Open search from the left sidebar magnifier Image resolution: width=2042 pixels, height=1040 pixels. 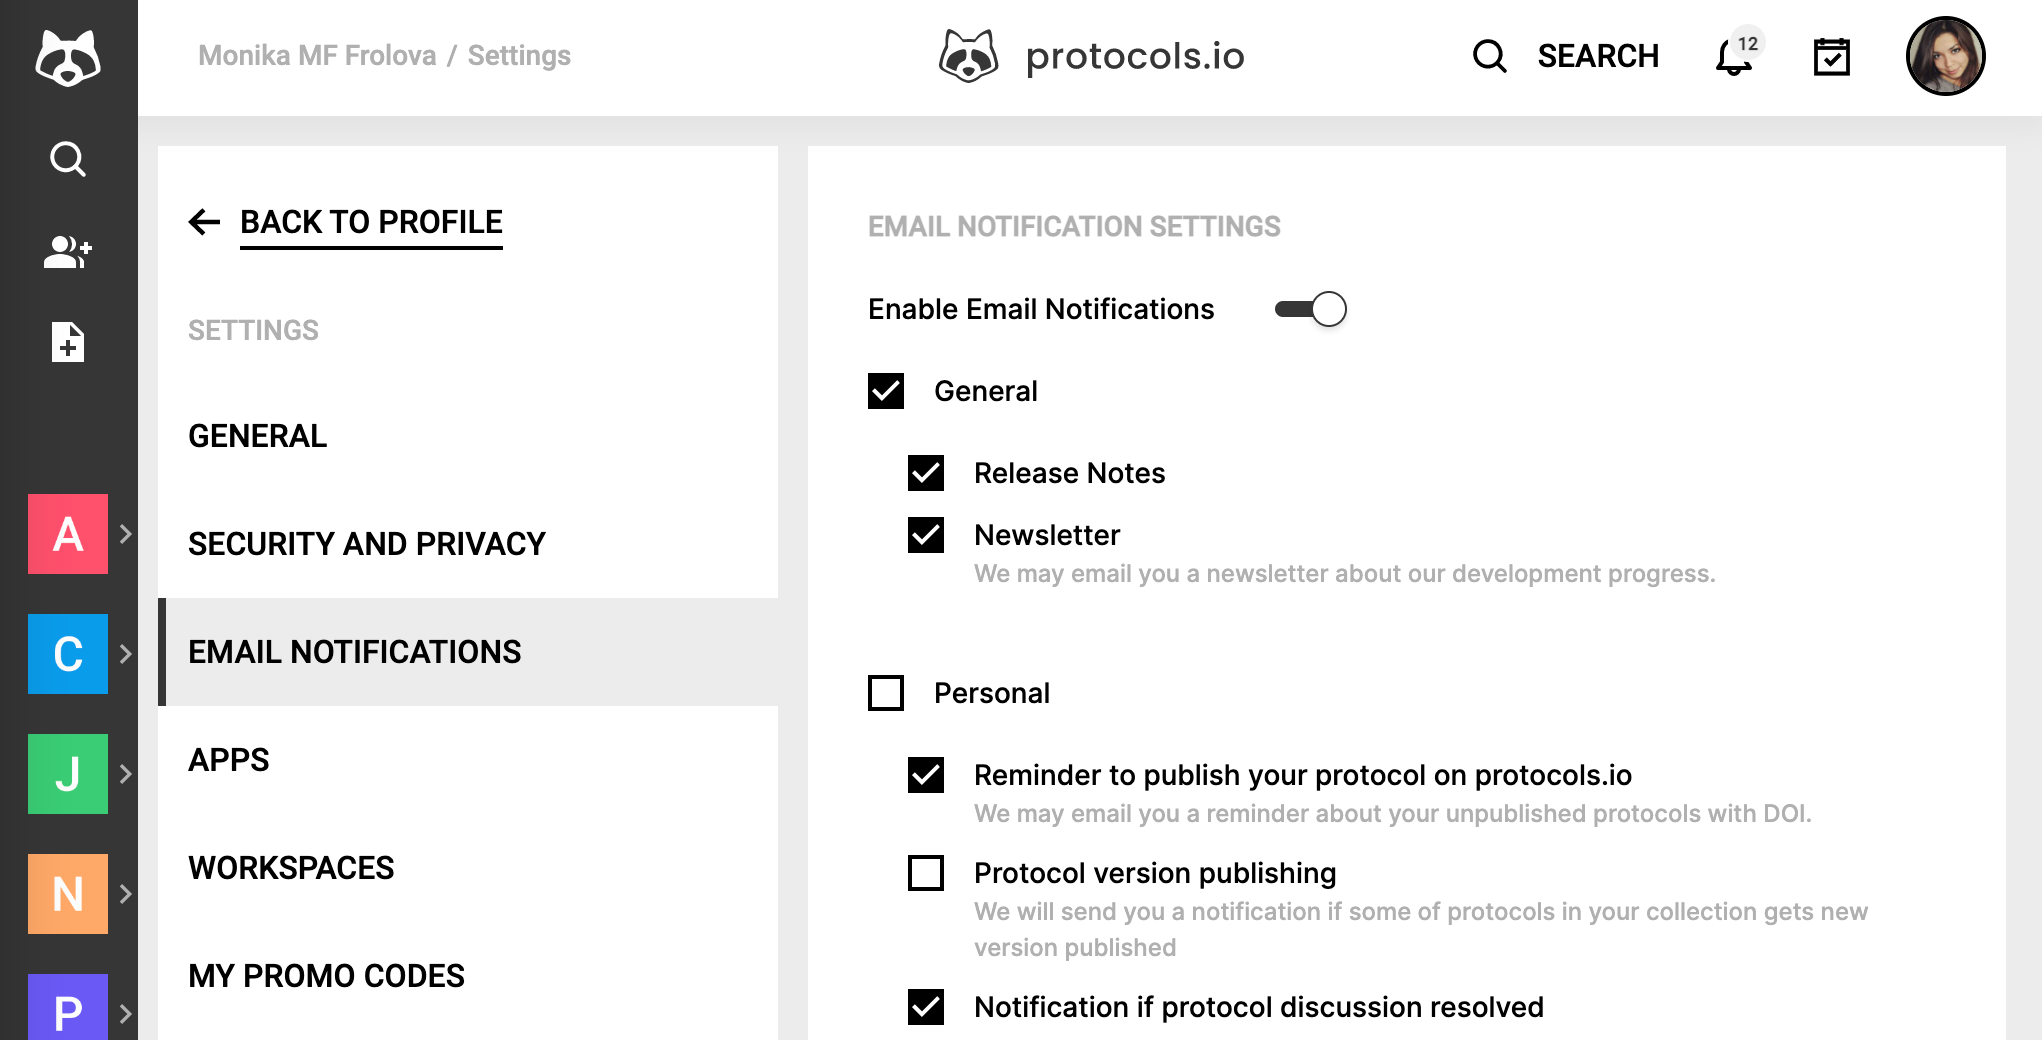coord(68,159)
